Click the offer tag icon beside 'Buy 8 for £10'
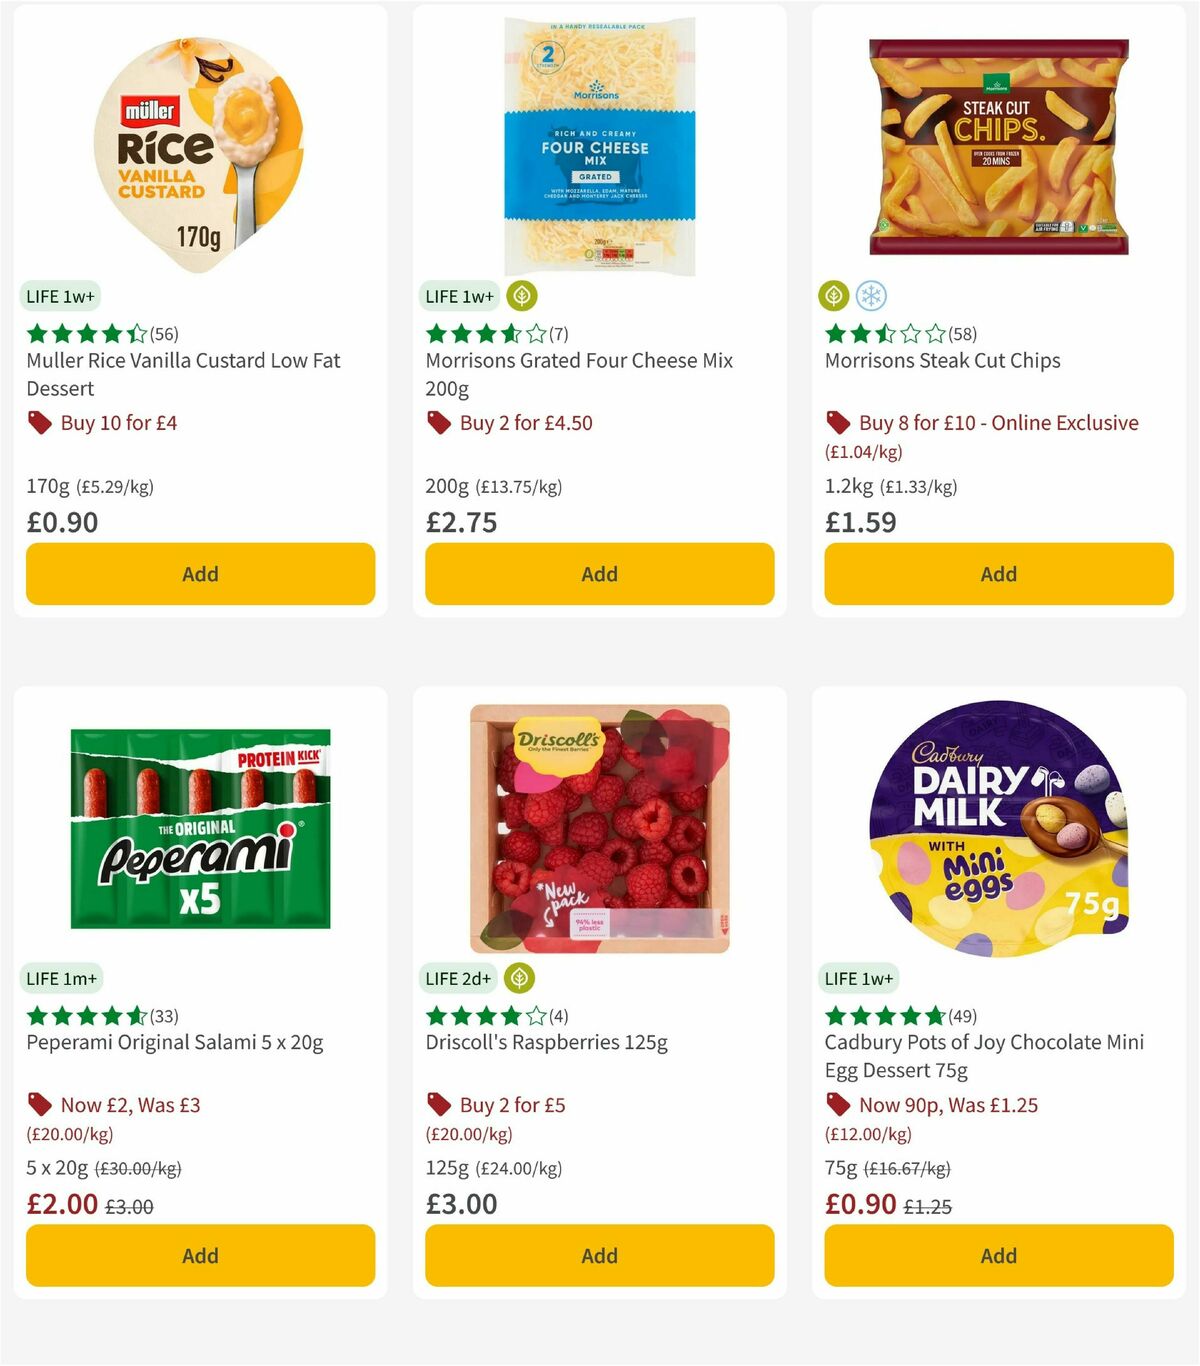Image resolution: width=1200 pixels, height=1366 pixels. (838, 423)
